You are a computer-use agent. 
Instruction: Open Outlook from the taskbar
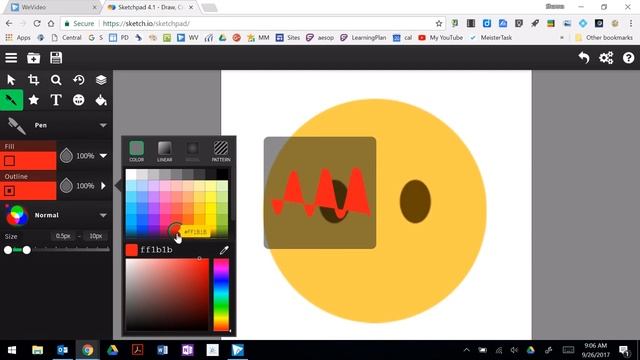click(62, 350)
